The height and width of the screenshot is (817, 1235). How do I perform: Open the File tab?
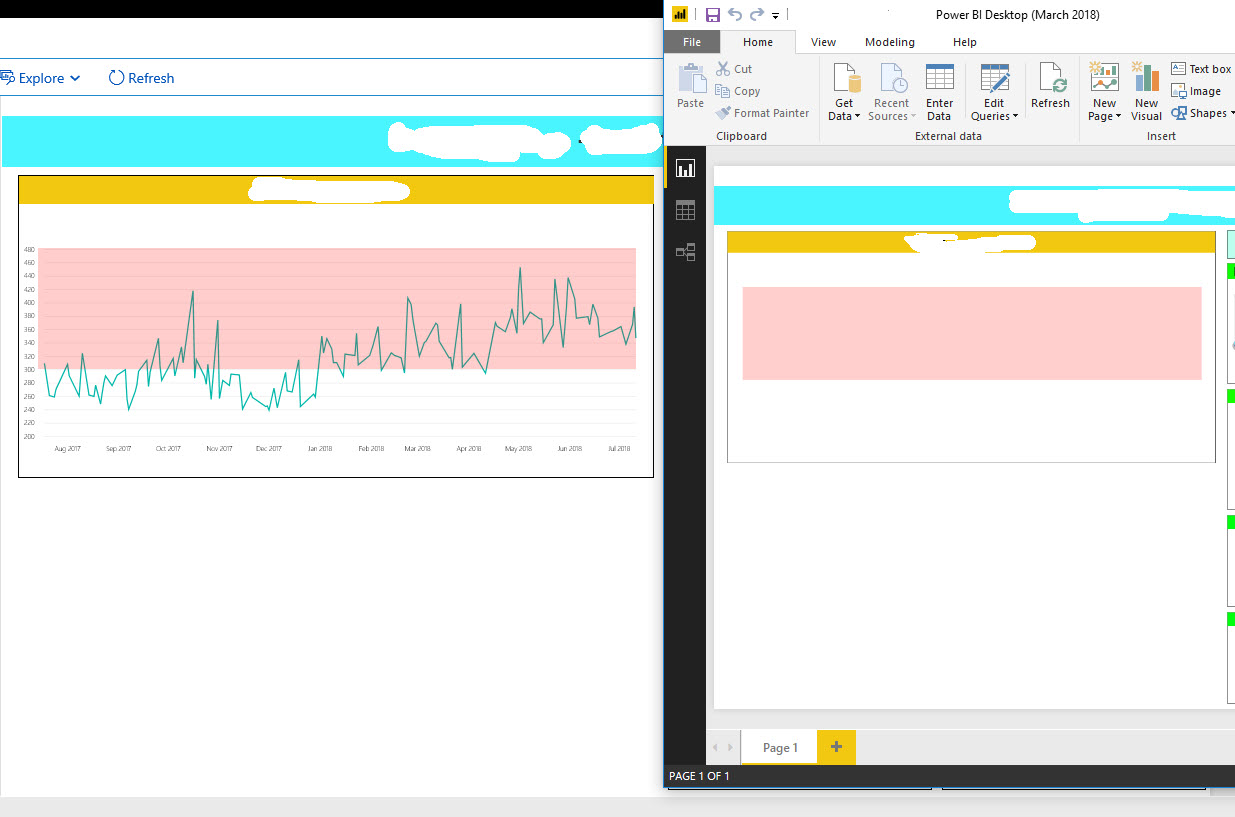(x=691, y=42)
